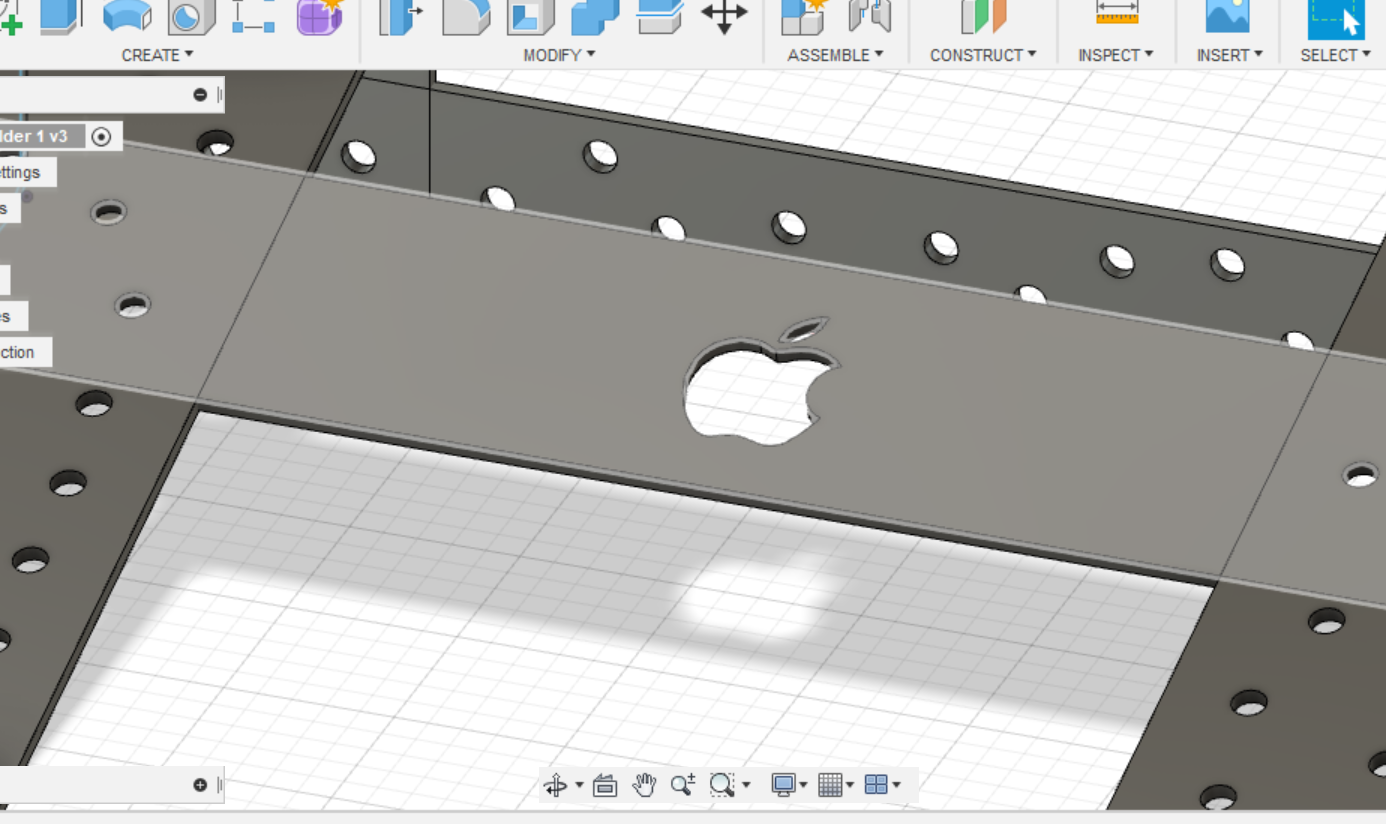Open the CREATE dropdown menu
The width and height of the screenshot is (1386, 824).
pyautogui.click(x=157, y=55)
